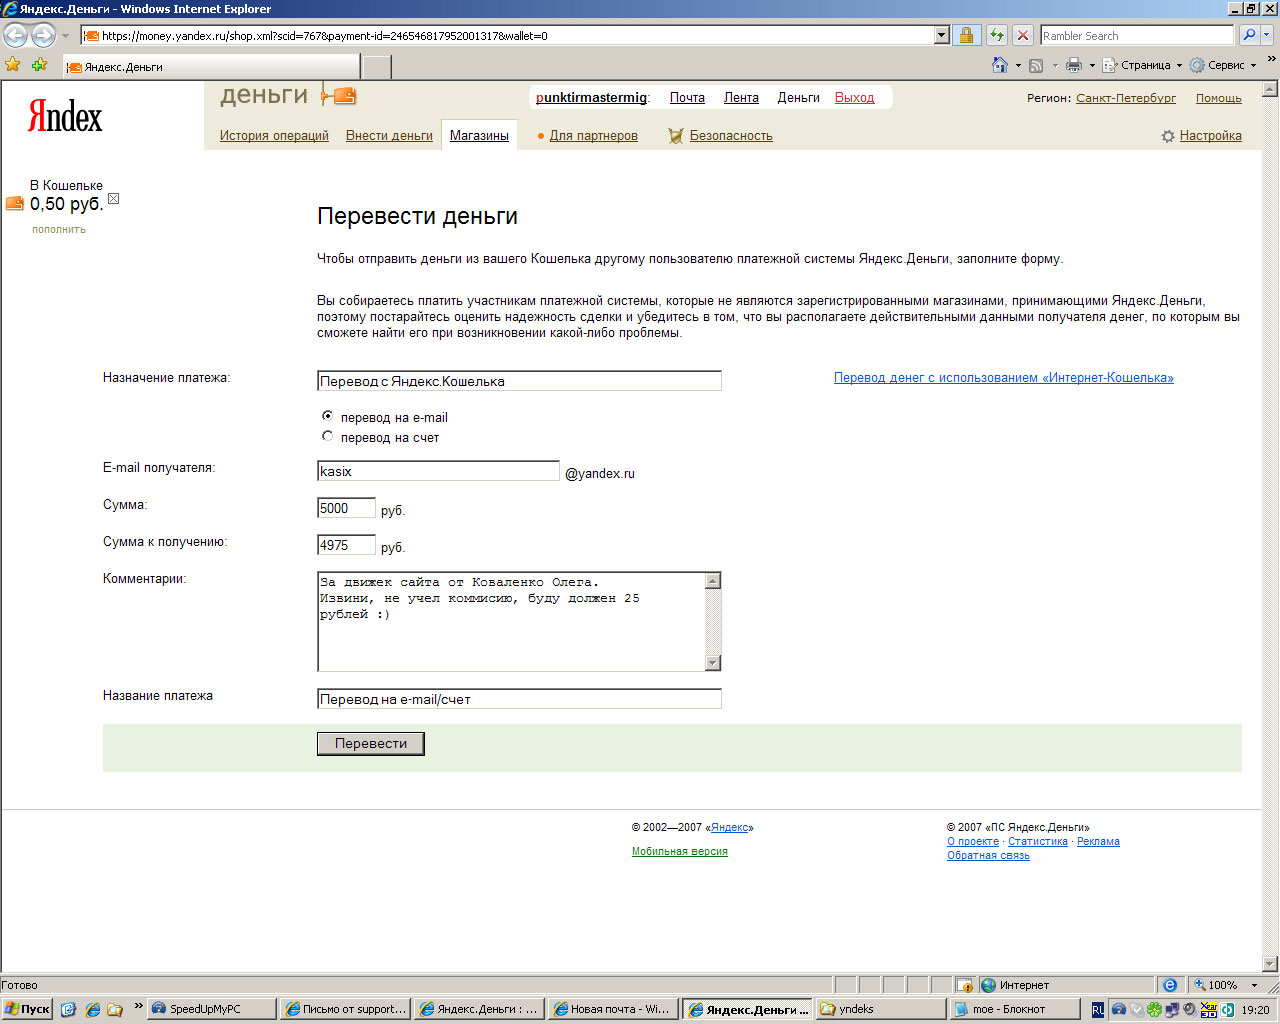Open the 'Сервис' tools dropdown
The height and width of the screenshot is (1024, 1280).
1224,65
